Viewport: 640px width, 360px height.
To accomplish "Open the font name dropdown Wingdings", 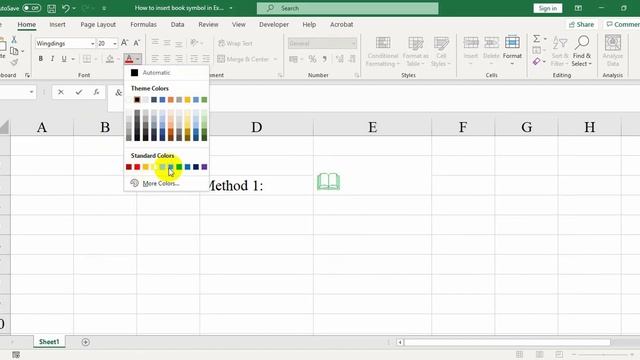I will click(93, 43).
